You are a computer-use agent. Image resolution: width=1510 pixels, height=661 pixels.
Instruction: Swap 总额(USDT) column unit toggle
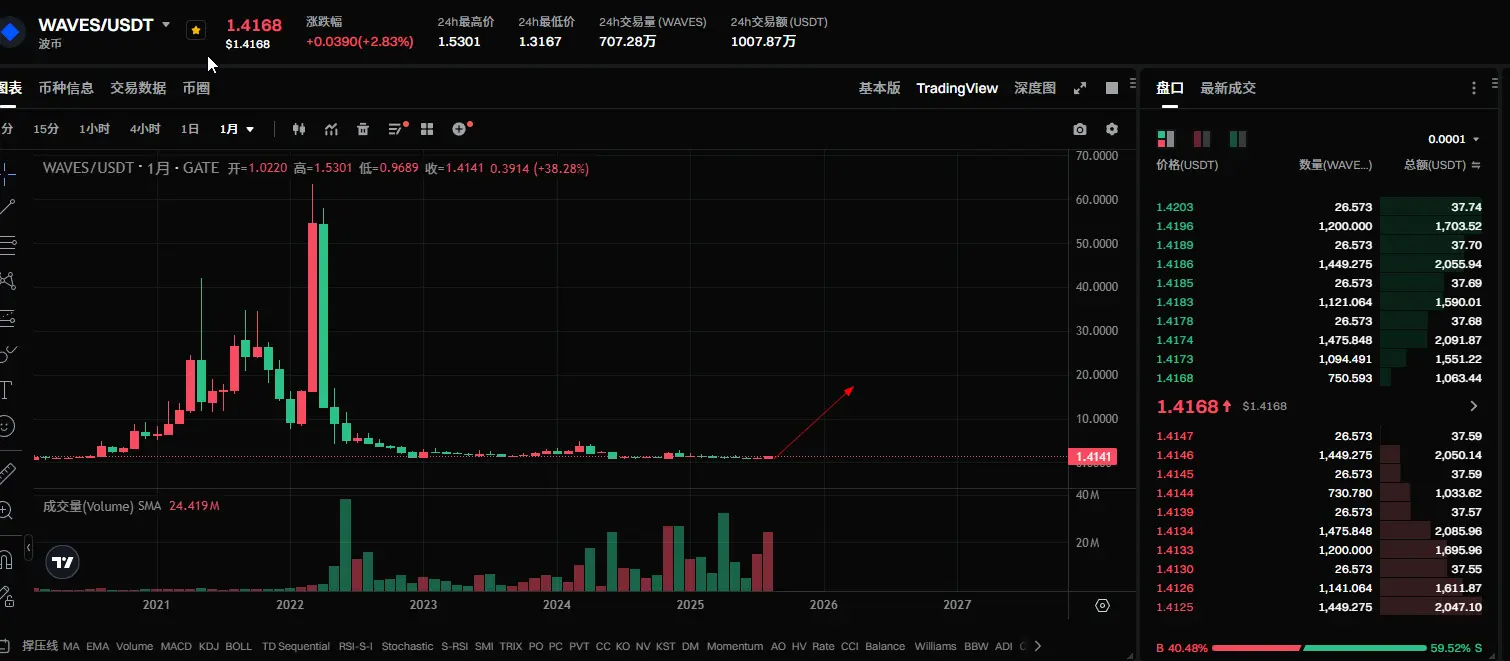click(1476, 165)
